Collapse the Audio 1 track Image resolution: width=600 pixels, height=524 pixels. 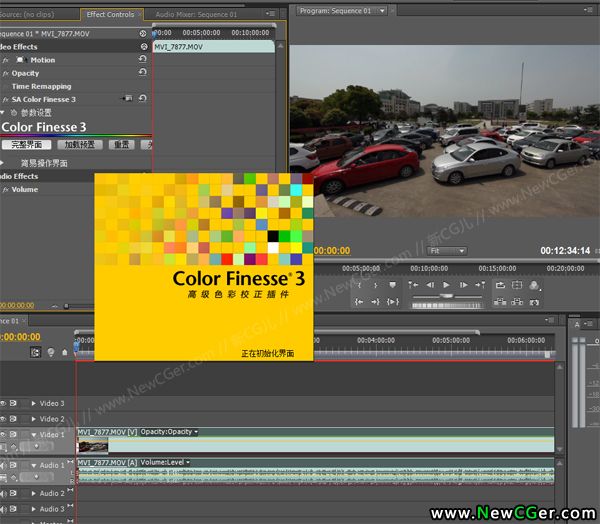tap(34, 465)
